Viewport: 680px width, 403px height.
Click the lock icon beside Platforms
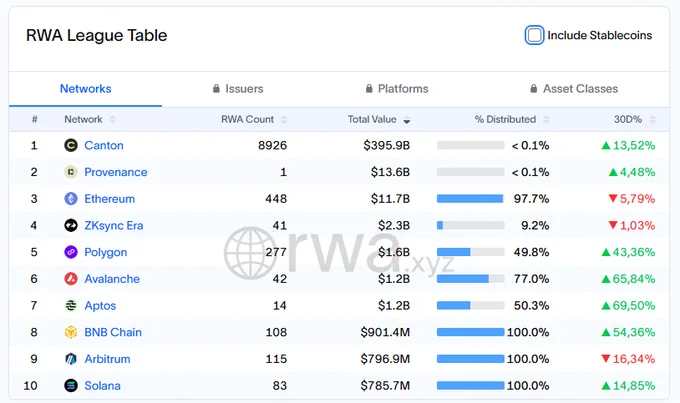click(369, 88)
